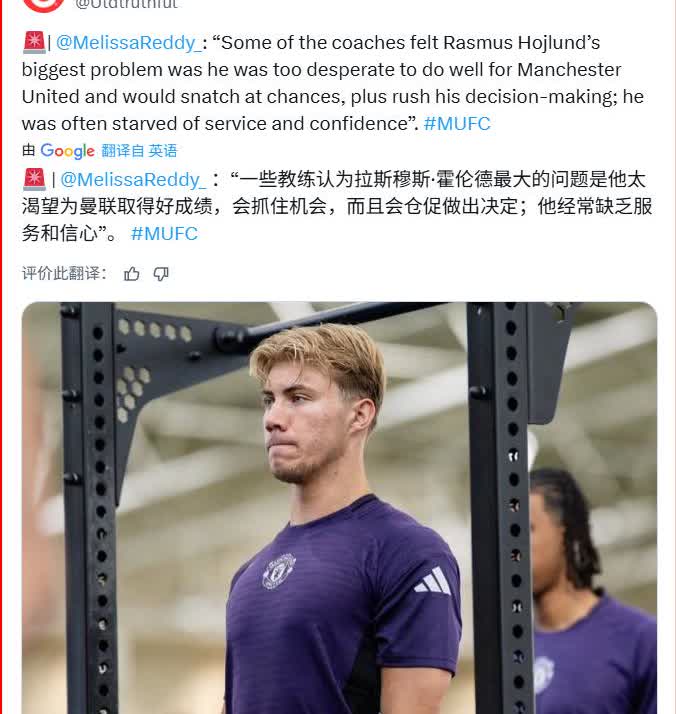Click the 由 character before the Google logo
Viewport: 676px width, 714px height.
coord(28,150)
